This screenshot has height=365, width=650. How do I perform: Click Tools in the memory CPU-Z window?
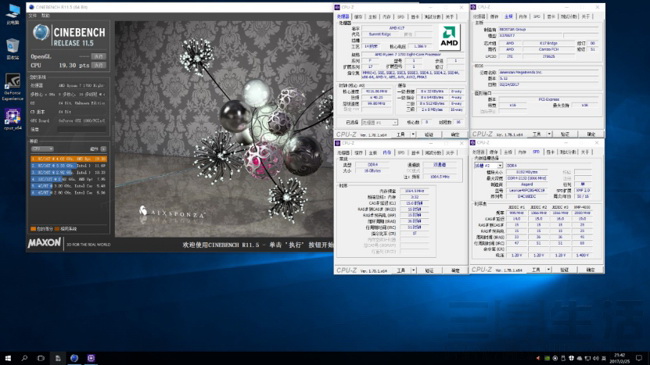pyautogui.click(x=401, y=270)
